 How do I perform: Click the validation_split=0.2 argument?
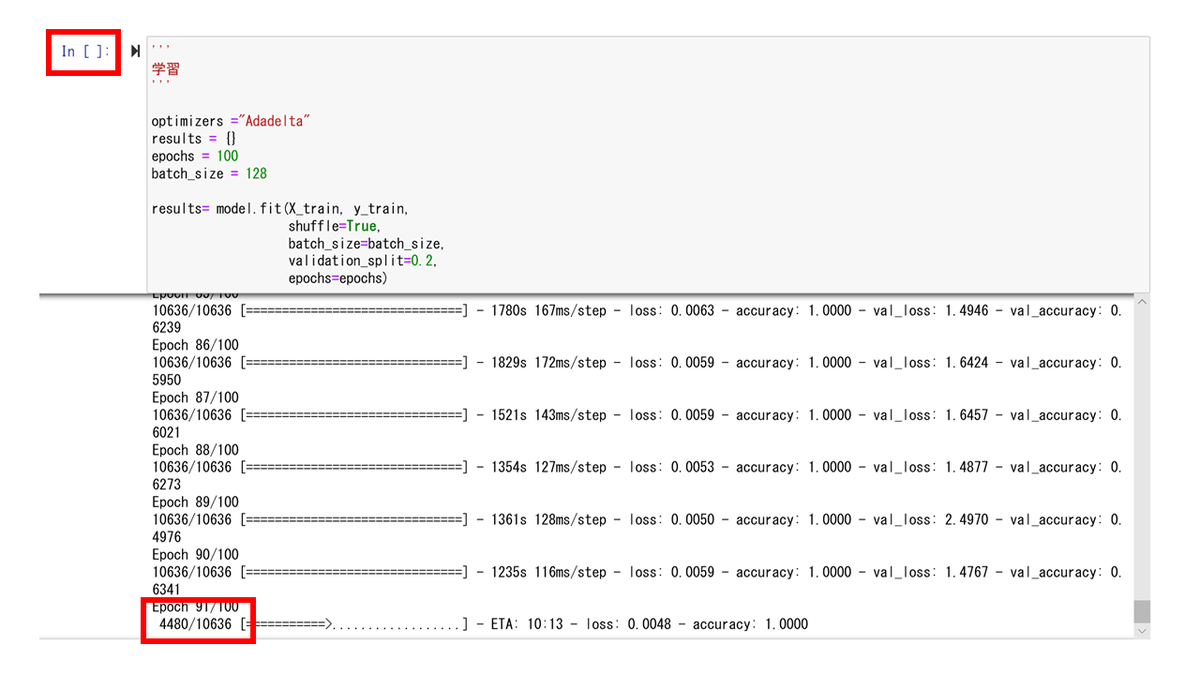[x=363, y=260]
